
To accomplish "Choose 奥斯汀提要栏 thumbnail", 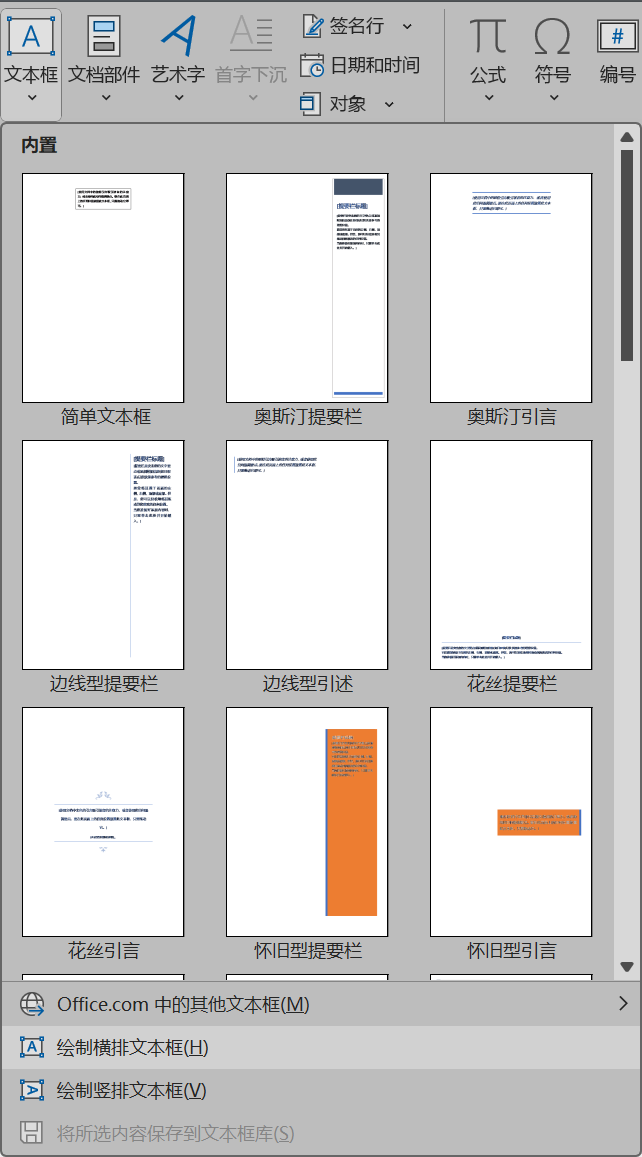I will coord(307,288).
